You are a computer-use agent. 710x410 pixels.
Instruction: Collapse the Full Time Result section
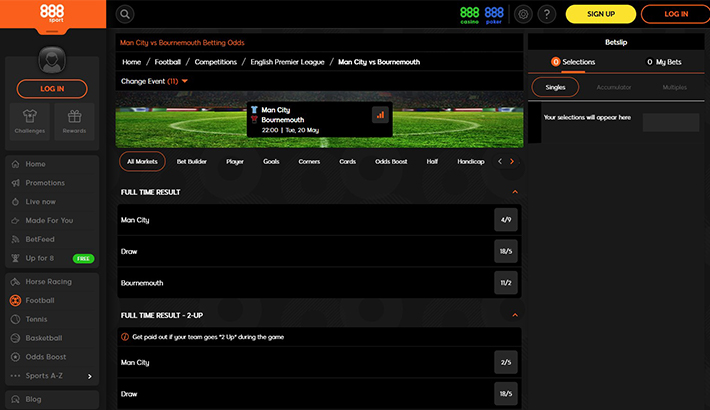(515, 192)
